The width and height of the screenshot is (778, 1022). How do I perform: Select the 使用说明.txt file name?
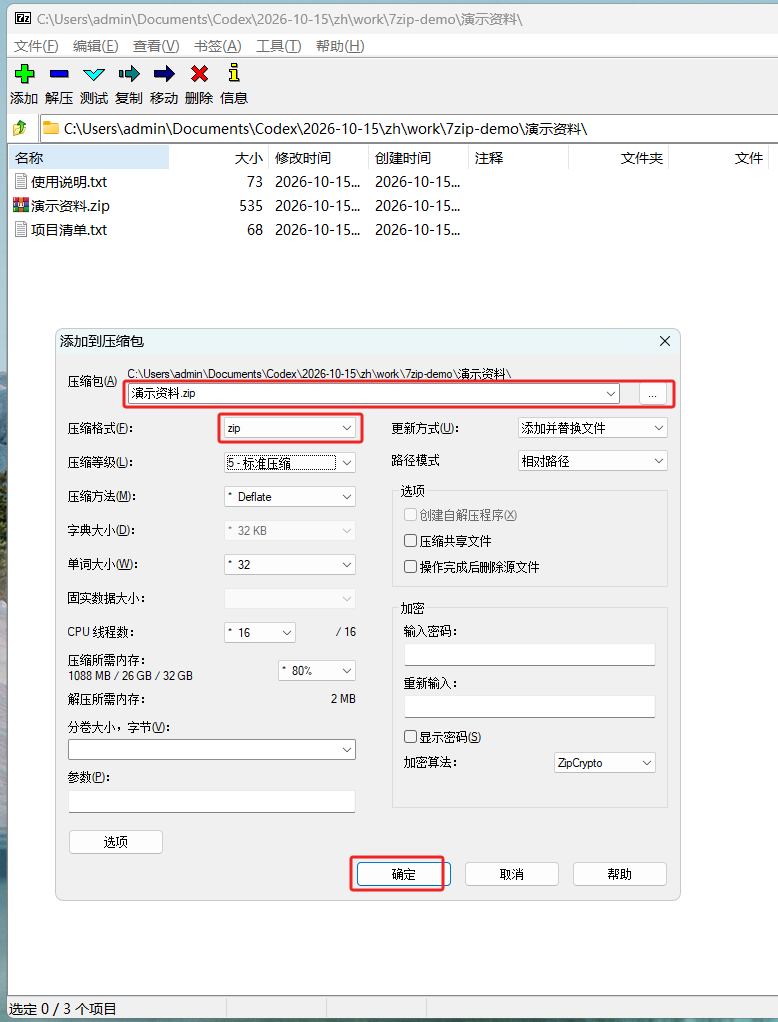[x=68, y=182]
